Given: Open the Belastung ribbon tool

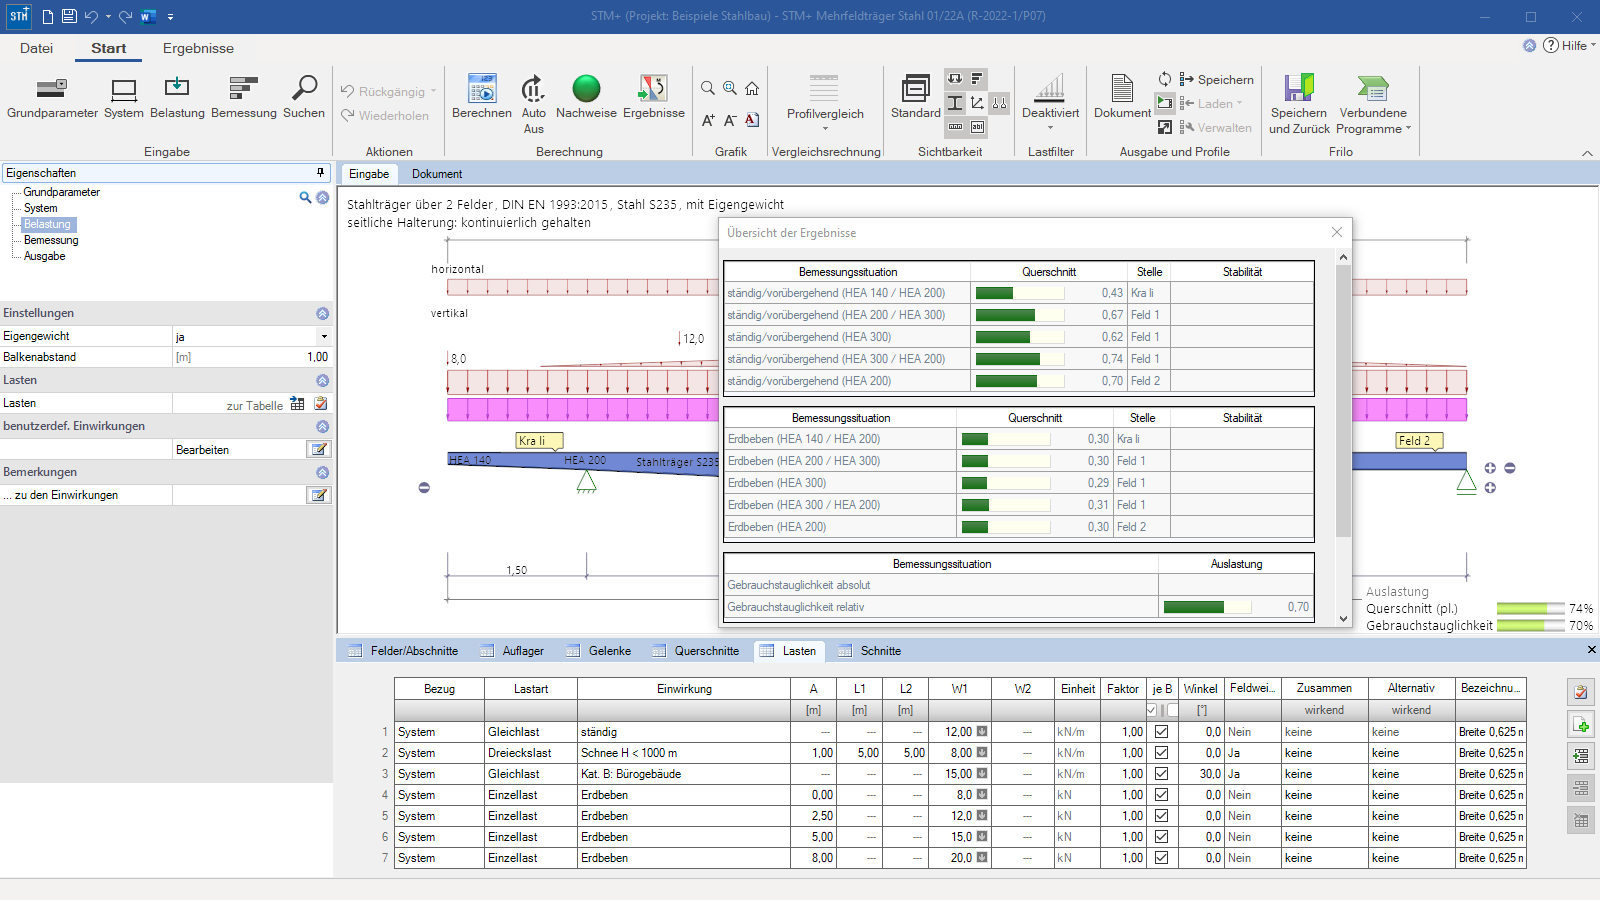Looking at the screenshot, I should click(x=177, y=98).
